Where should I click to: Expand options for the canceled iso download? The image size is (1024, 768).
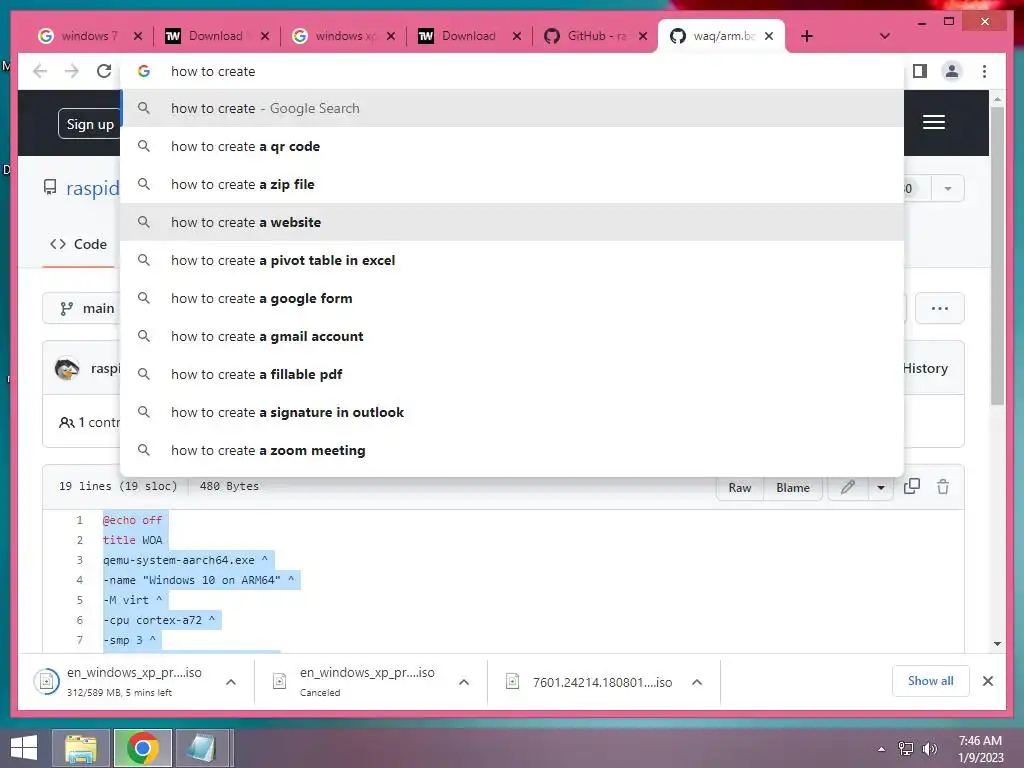[464, 682]
